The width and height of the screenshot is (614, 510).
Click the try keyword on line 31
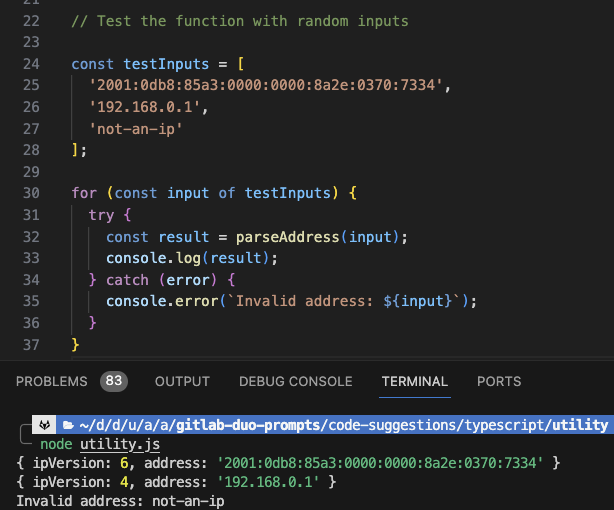(101, 215)
